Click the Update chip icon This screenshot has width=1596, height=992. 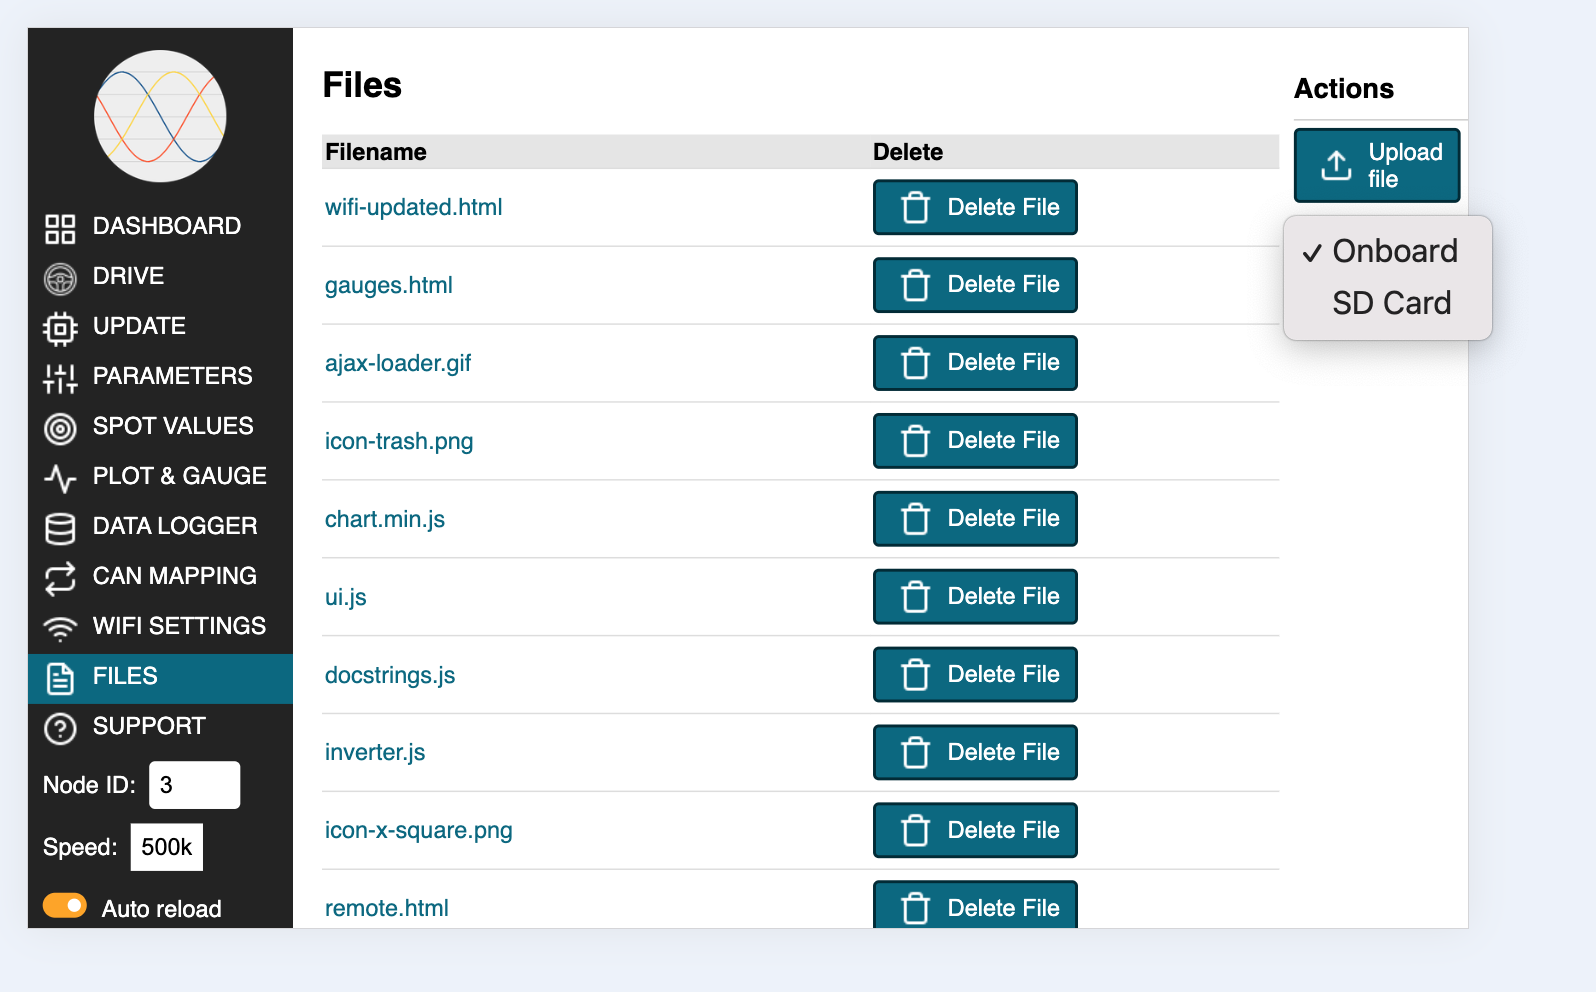(60, 328)
